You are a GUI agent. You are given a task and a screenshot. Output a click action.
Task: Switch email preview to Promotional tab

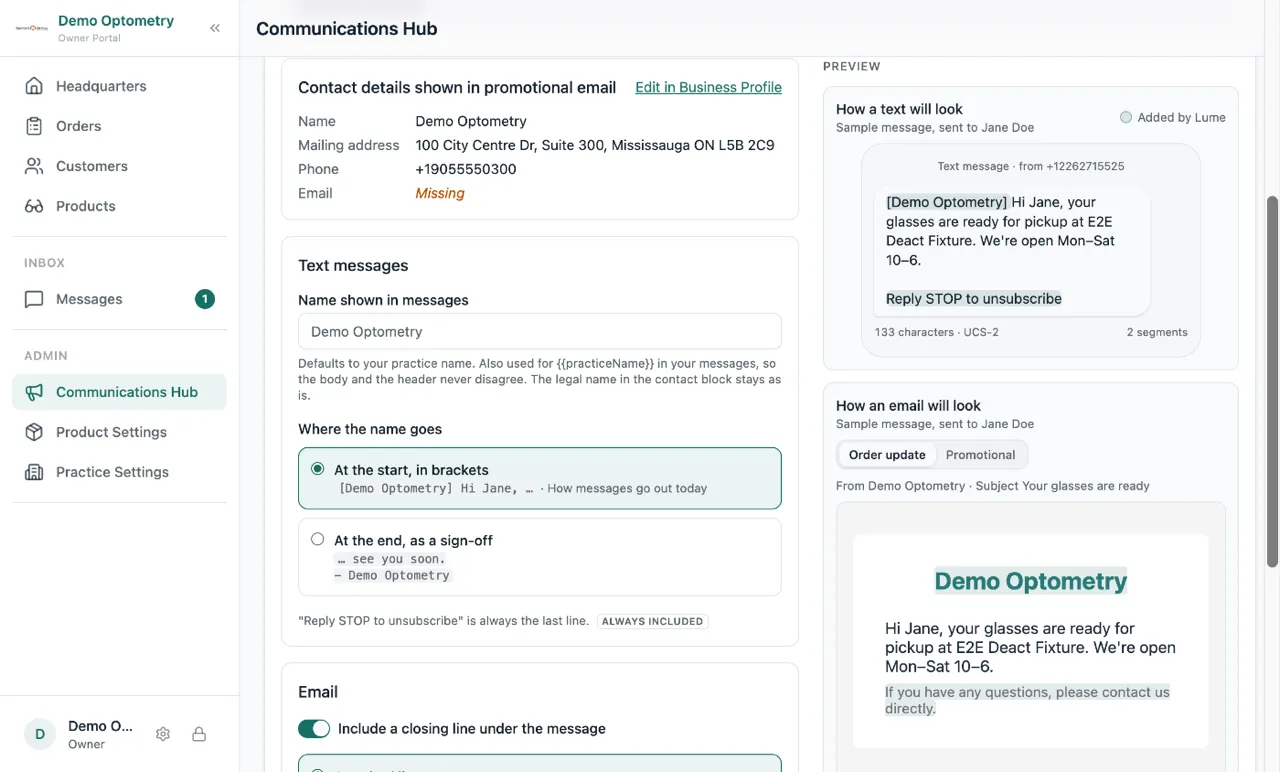(x=980, y=455)
